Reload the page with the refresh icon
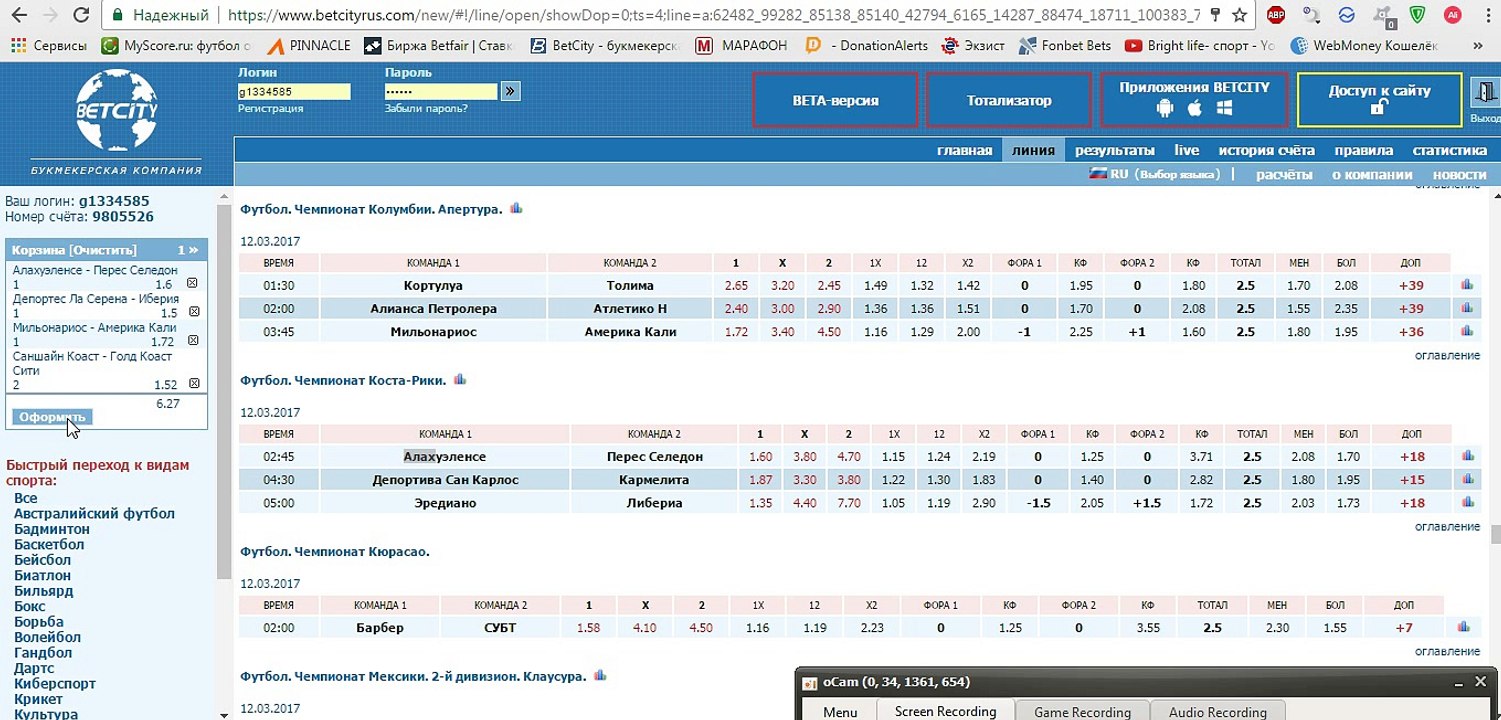The image size is (1501, 720). (82, 15)
